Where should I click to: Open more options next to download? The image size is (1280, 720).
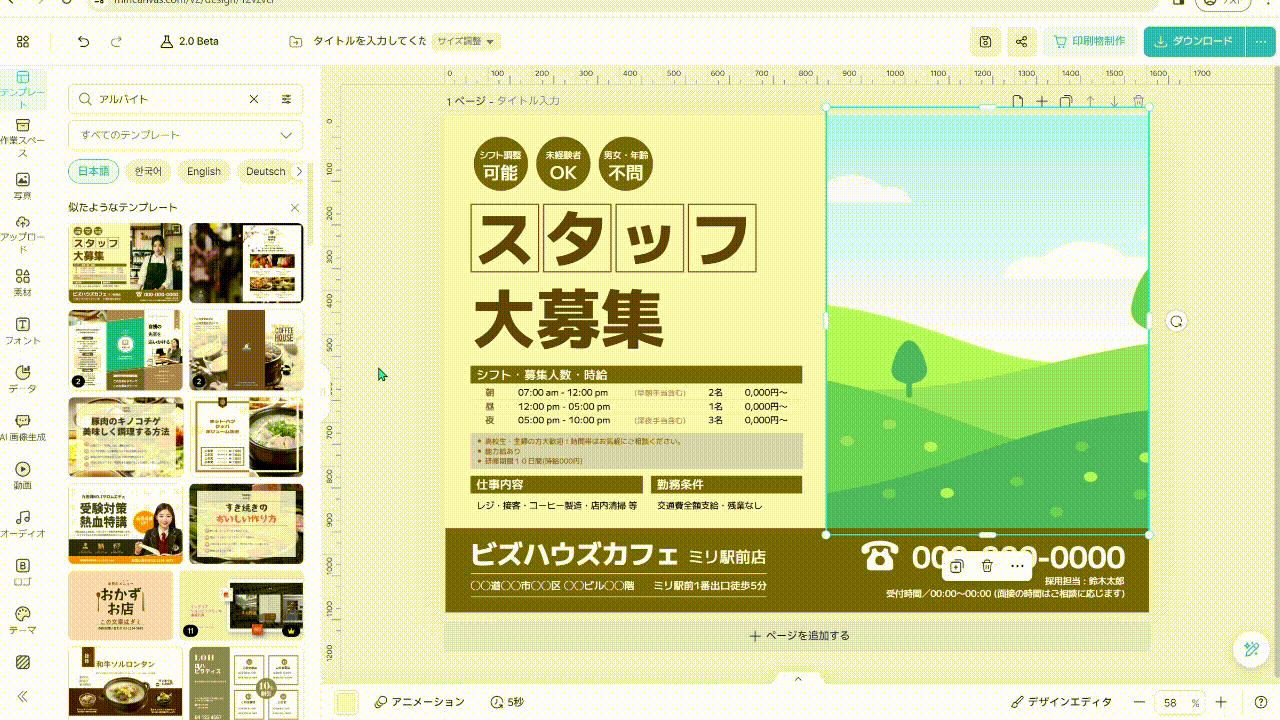(1259, 41)
